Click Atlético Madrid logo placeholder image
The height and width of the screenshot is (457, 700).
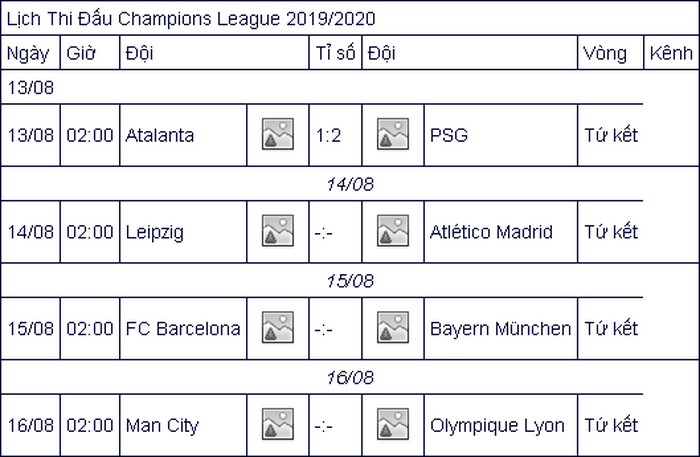point(393,231)
